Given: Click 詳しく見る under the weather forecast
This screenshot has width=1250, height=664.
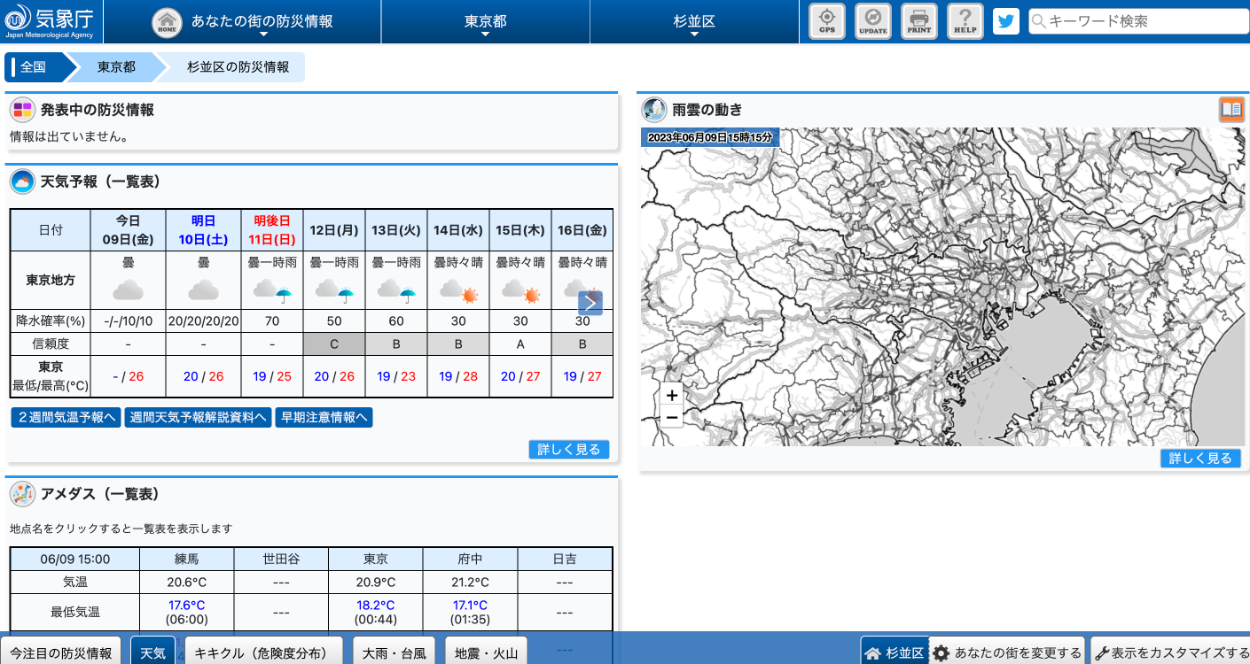Looking at the screenshot, I should [x=568, y=449].
